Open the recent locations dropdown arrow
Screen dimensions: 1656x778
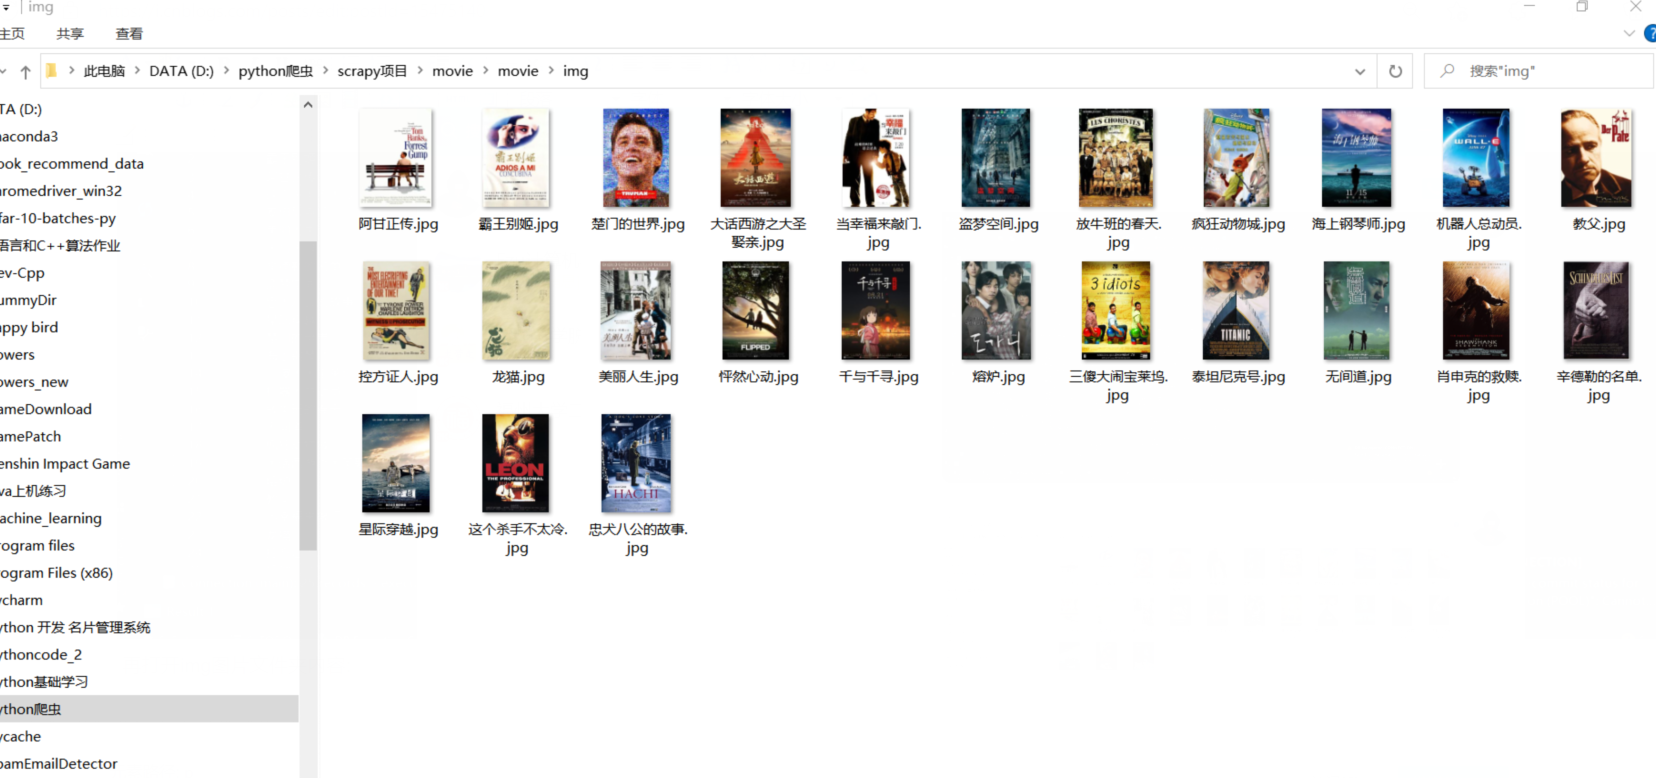4,71
